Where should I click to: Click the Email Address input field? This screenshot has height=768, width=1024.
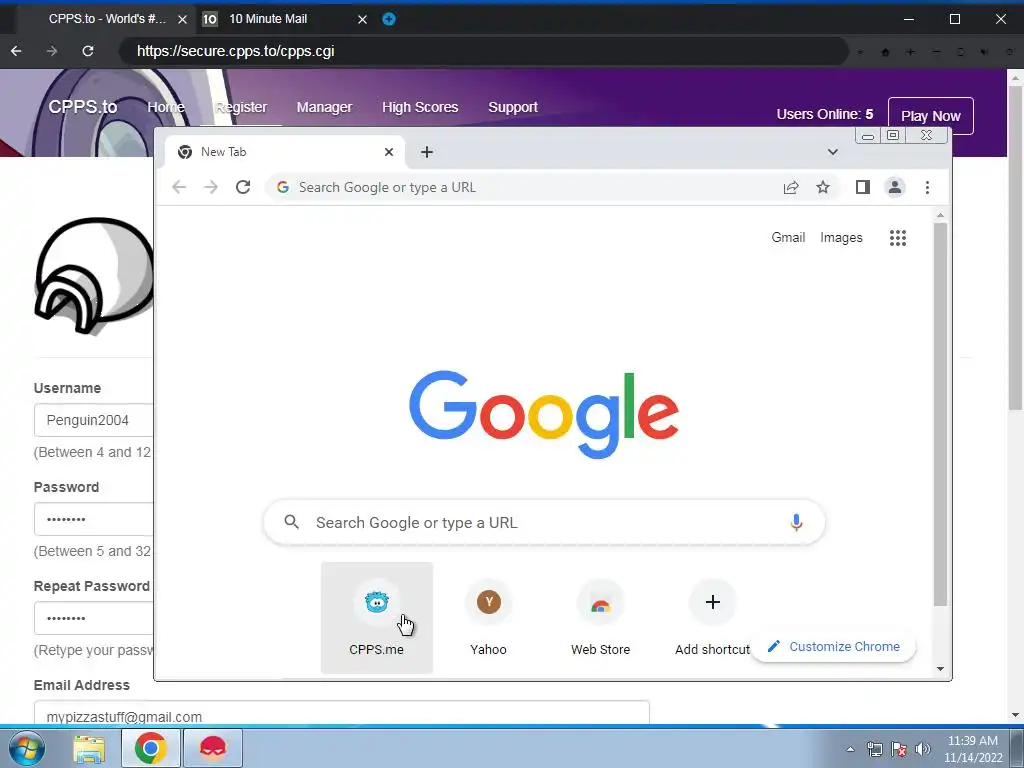click(x=342, y=712)
